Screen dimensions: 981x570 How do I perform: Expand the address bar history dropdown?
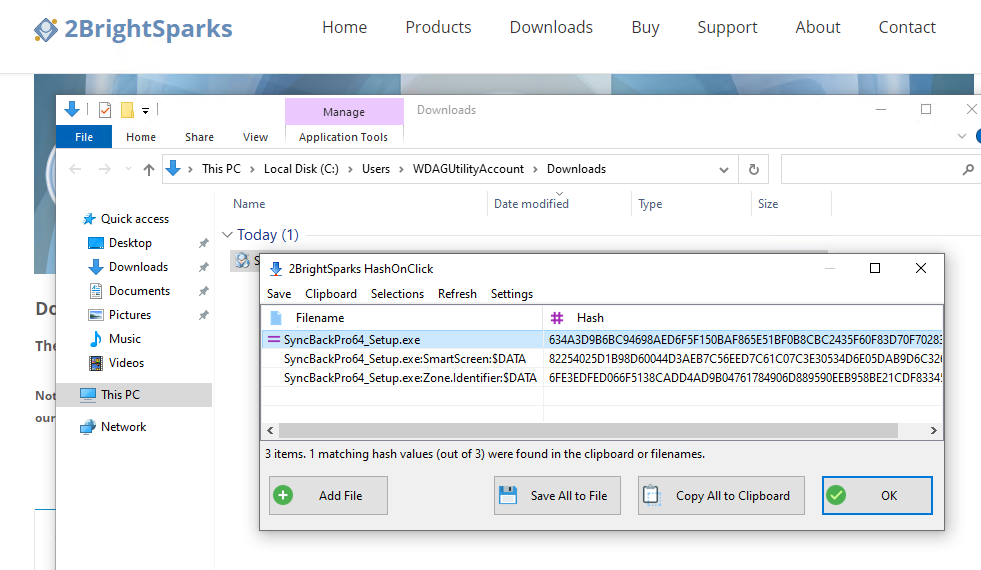(724, 170)
